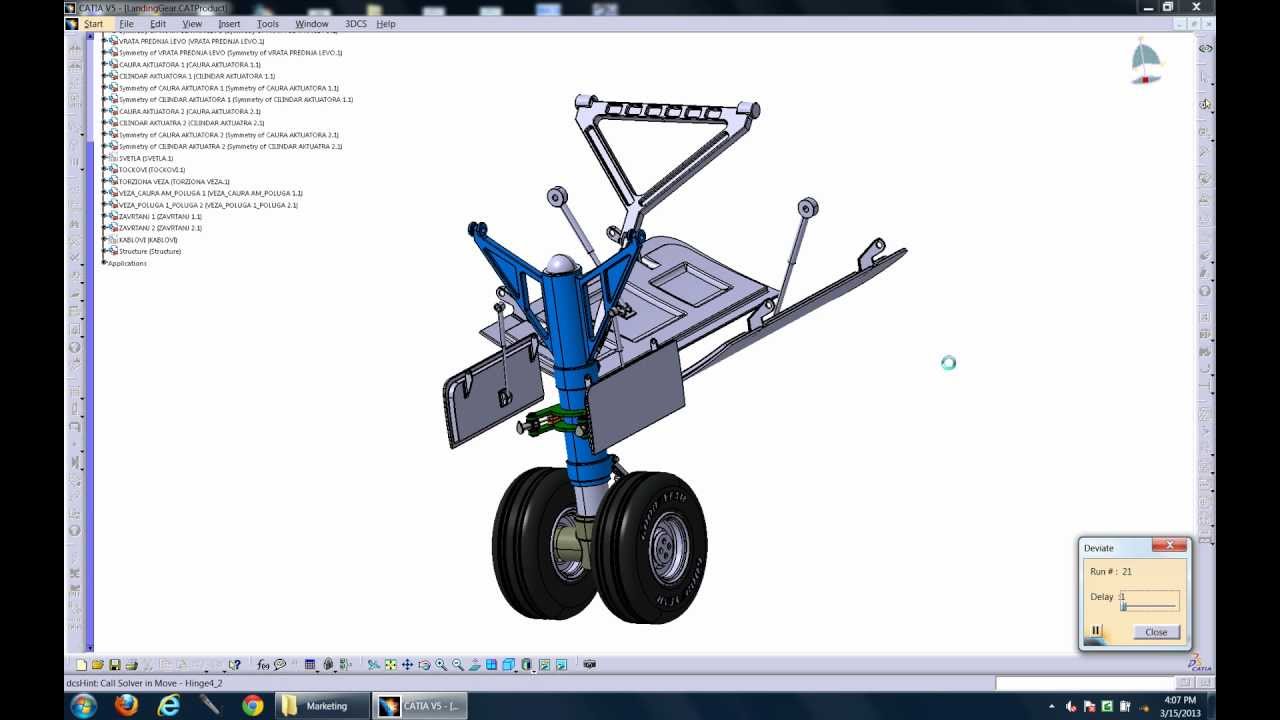Click the Normal View icon
Screen dimensions: 1280x720
tap(474, 664)
